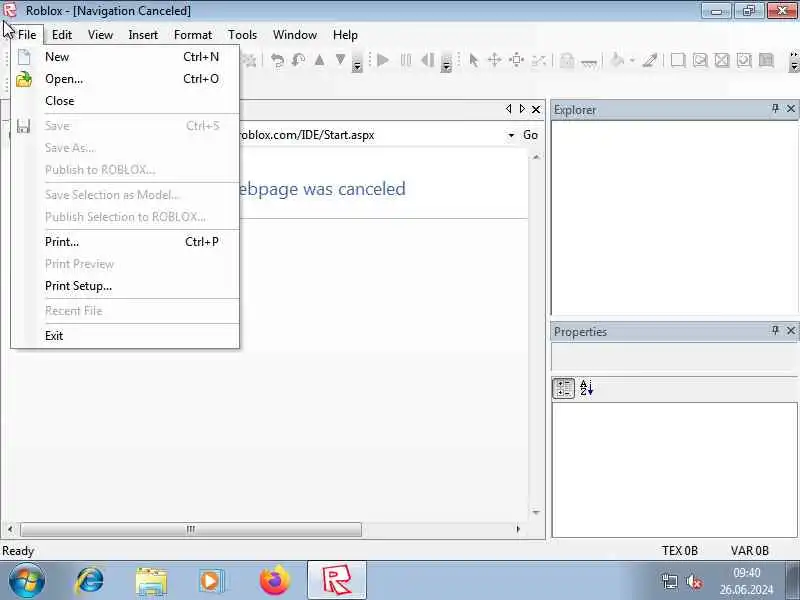Select the paint bucket Fill Color tool
Screen dimensions: 800x600
[617, 61]
